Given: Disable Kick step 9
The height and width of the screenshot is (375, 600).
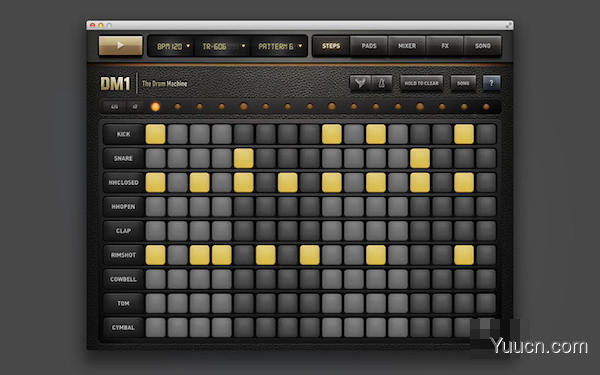Looking at the screenshot, I should click(x=332, y=134).
